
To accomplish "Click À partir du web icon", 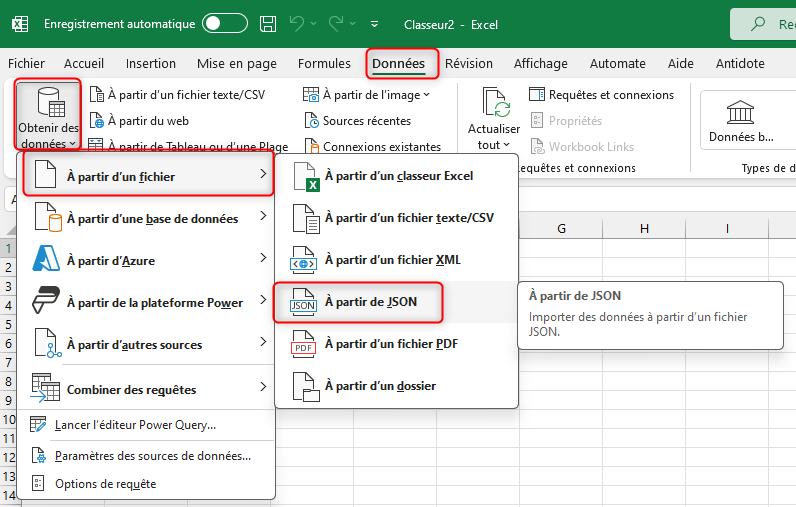I will point(97,120).
